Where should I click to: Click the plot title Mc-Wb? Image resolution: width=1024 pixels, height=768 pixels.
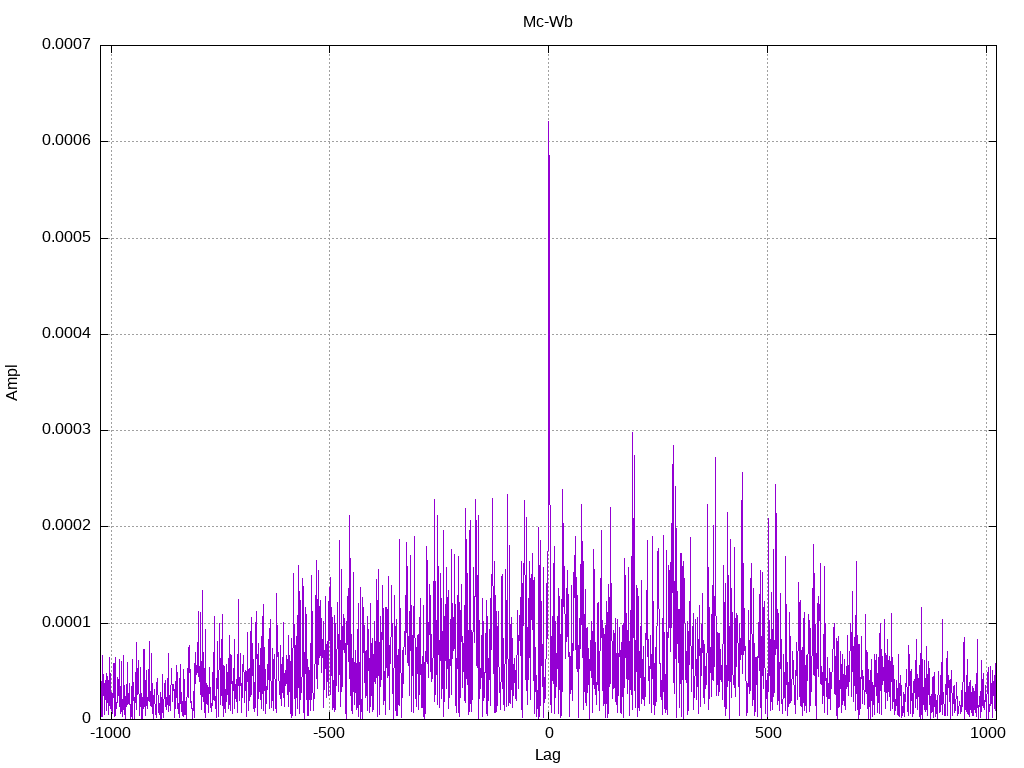tap(547, 22)
